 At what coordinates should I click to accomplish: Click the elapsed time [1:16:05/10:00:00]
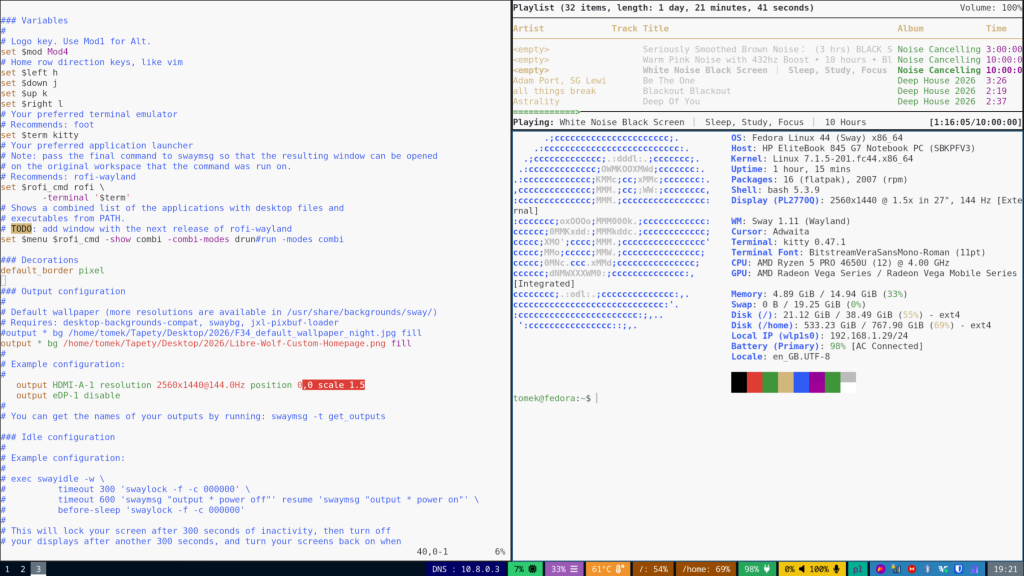pos(975,122)
